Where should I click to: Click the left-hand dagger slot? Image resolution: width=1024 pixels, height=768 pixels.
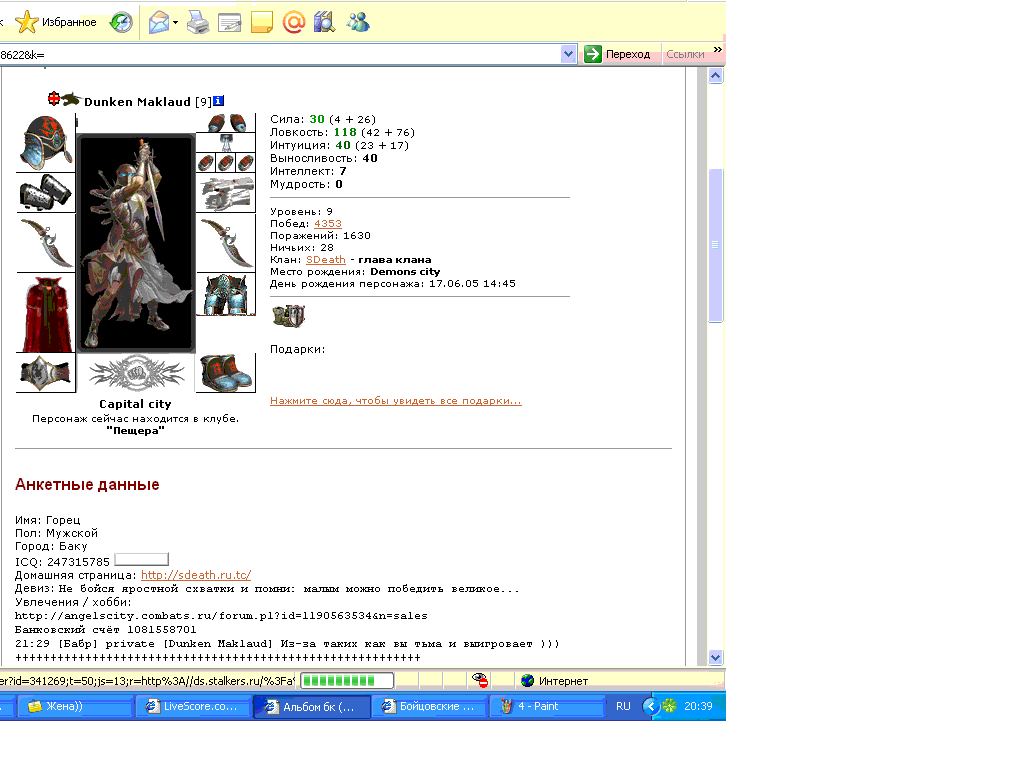pos(46,242)
